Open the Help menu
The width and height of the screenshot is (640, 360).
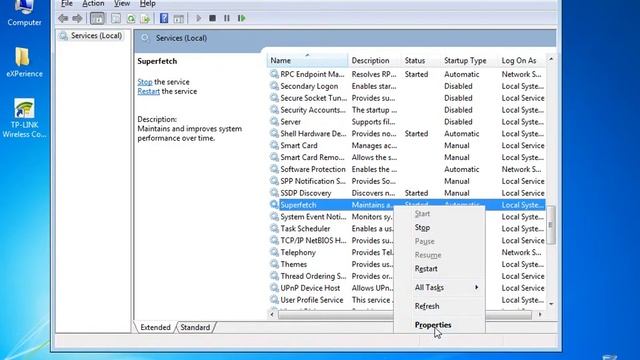point(147,4)
